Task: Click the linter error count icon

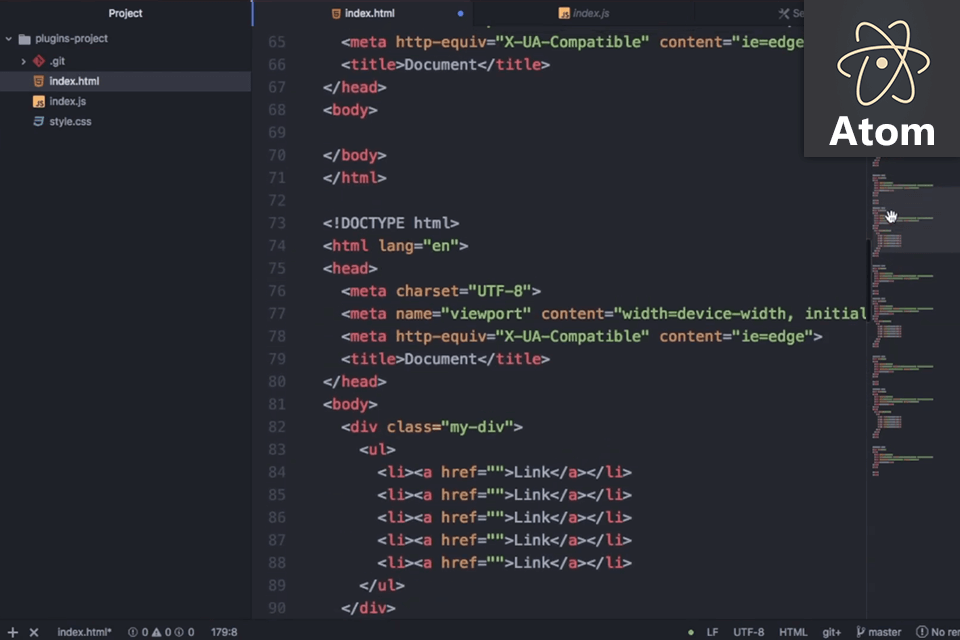Action: (x=132, y=632)
